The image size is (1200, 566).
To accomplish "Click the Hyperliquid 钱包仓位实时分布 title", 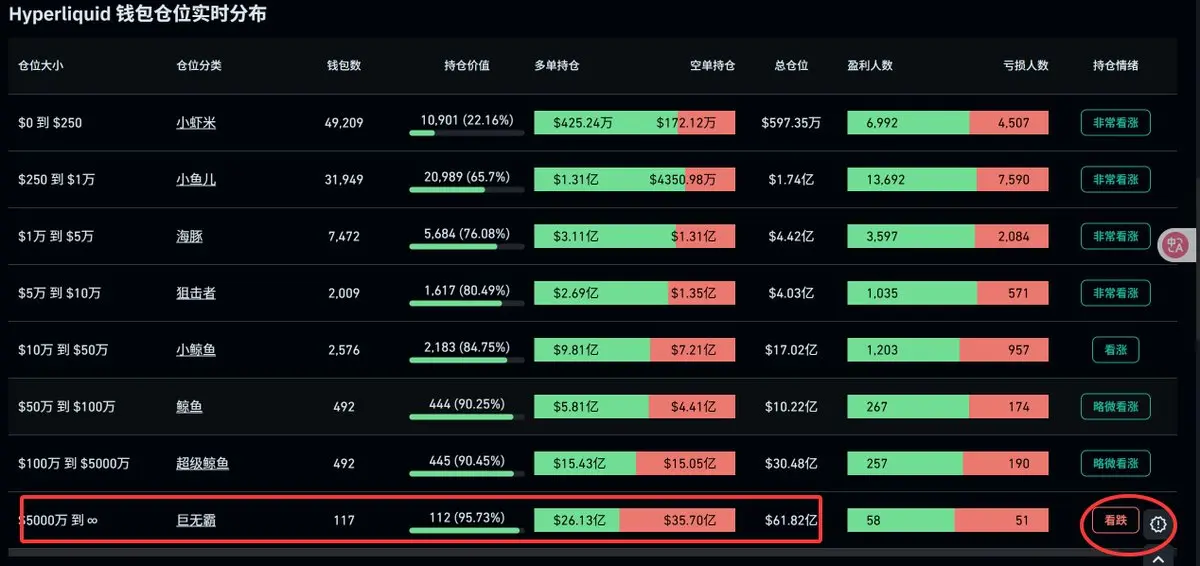I will click(x=137, y=14).
